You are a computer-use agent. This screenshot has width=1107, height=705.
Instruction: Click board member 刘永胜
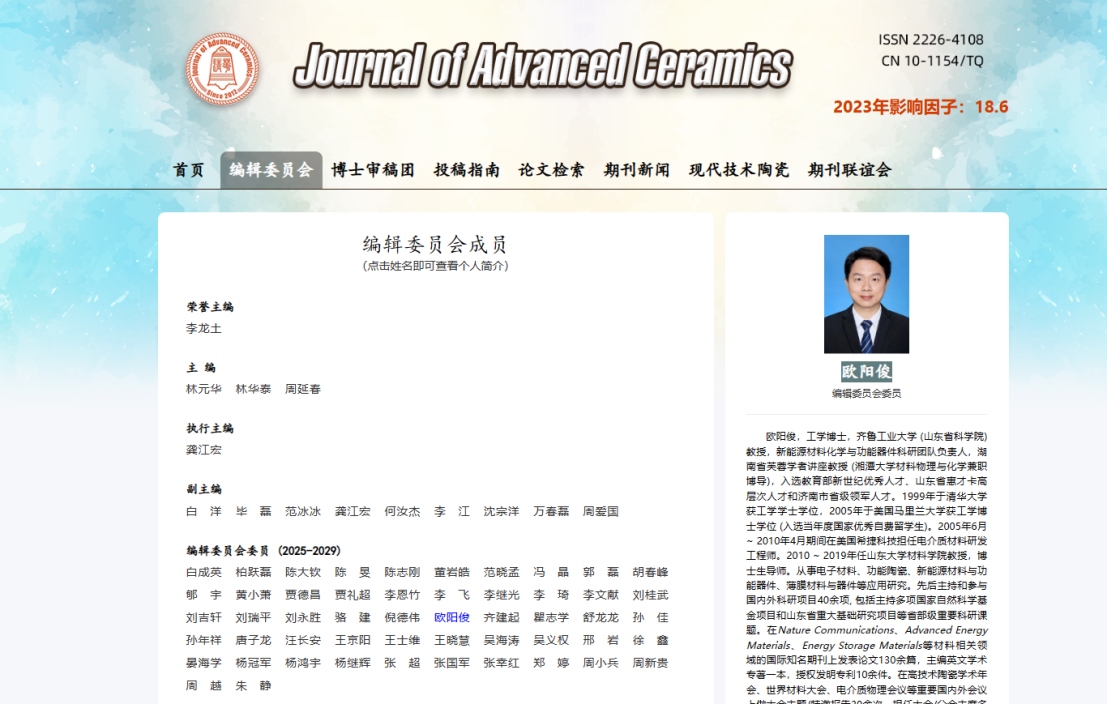(303, 617)
